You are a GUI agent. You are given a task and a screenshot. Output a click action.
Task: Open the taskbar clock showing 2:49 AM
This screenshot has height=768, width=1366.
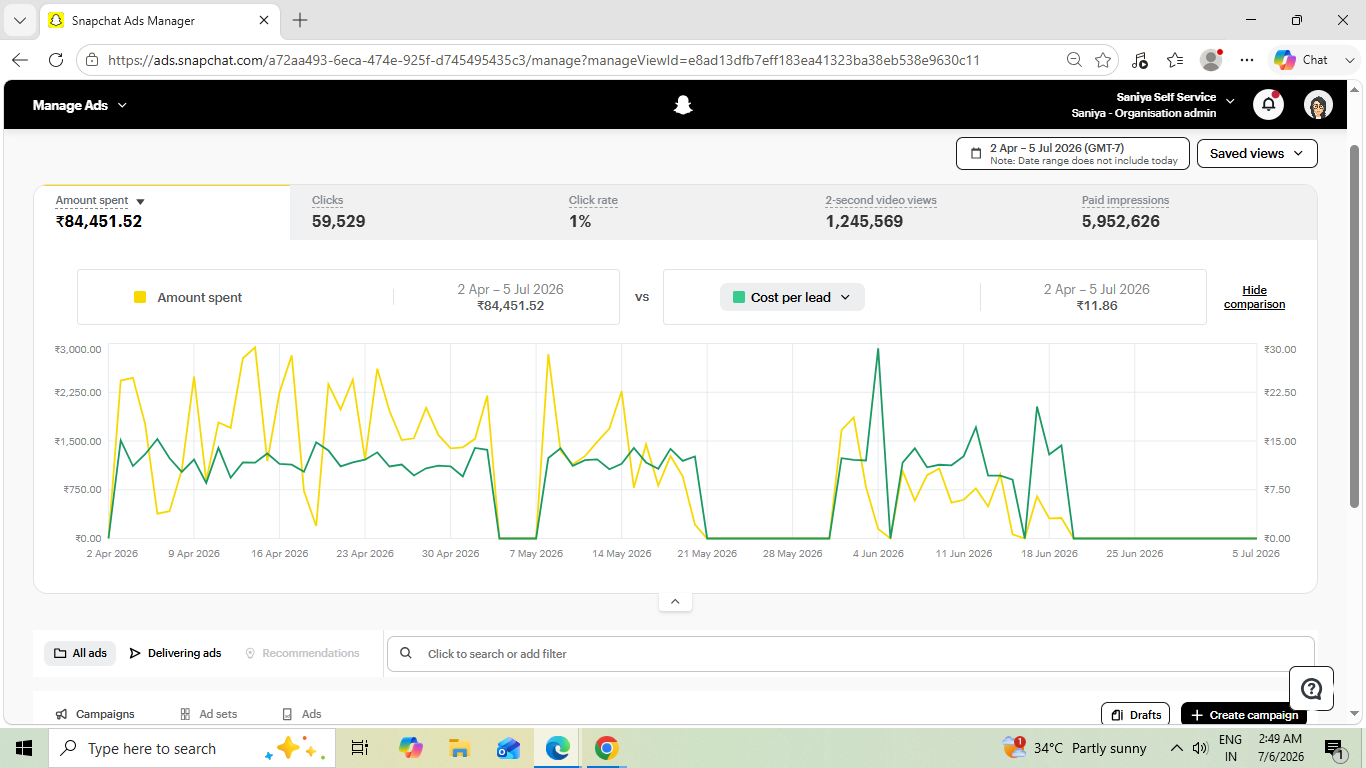[x=1280, y=748]
